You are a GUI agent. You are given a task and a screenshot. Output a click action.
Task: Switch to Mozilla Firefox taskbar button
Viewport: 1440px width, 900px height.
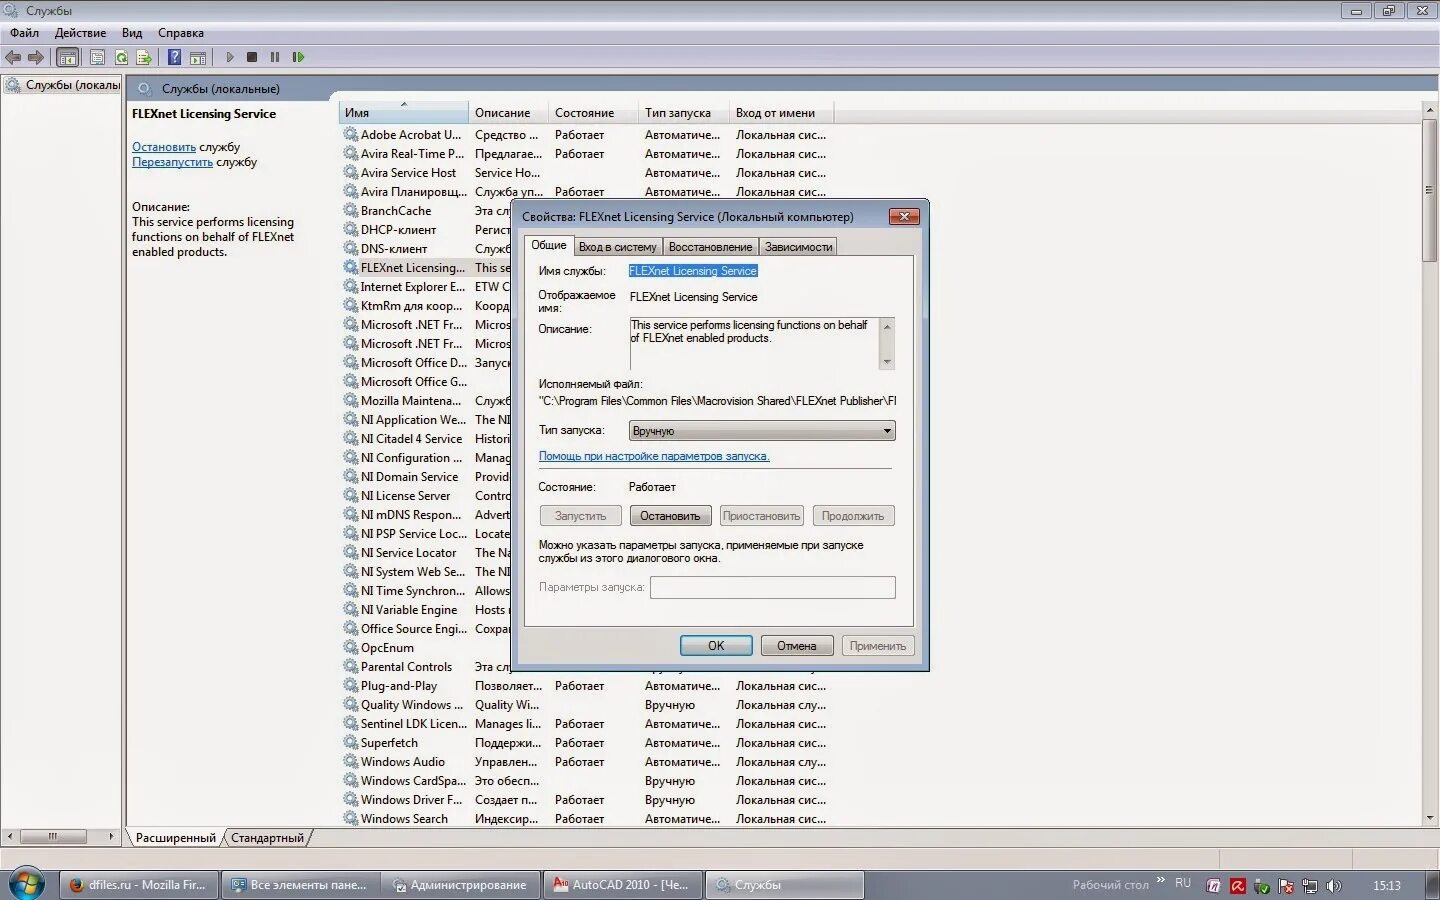coord(139,885)
